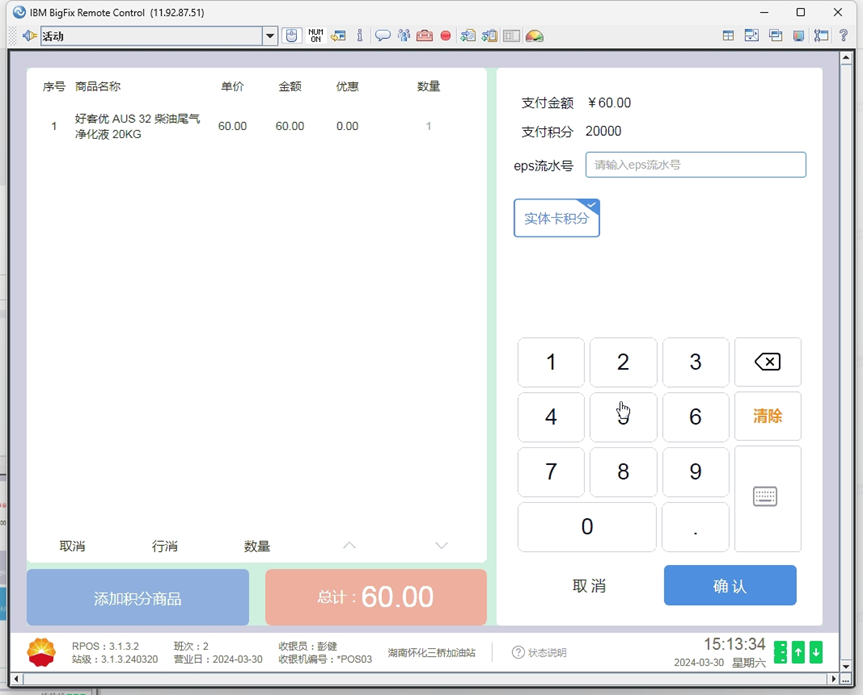
Task: Click the backspace key on the keypad
Action: pyautogui.click(x=767, y=362)
